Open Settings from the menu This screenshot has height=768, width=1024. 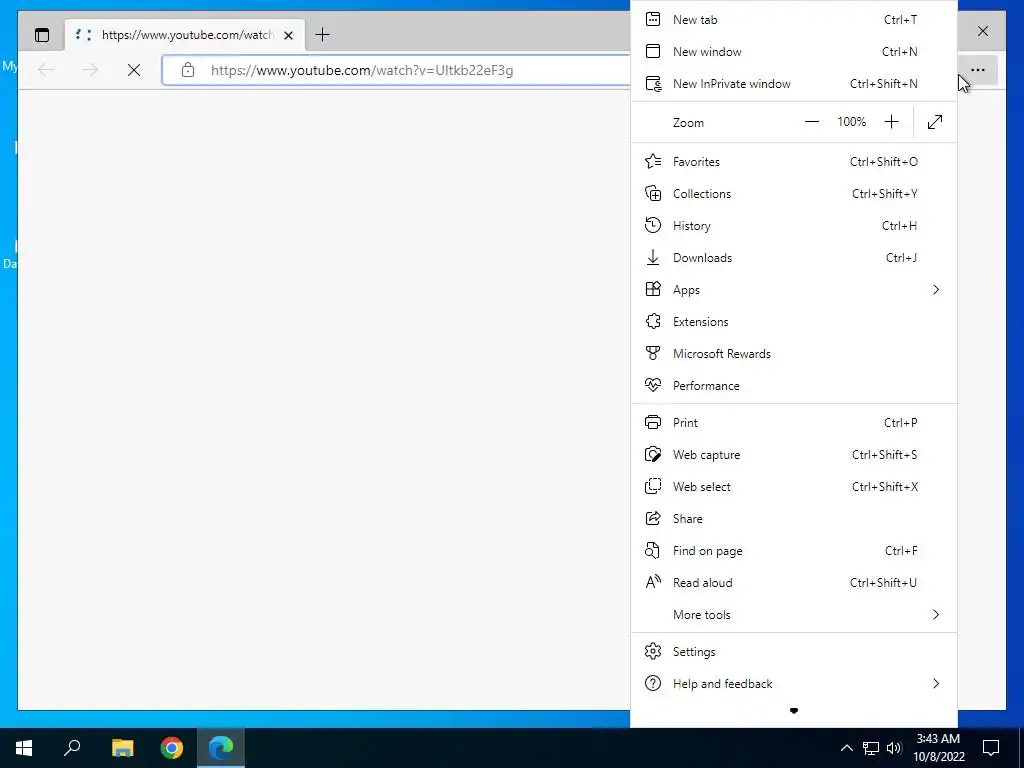coord(793,652)
